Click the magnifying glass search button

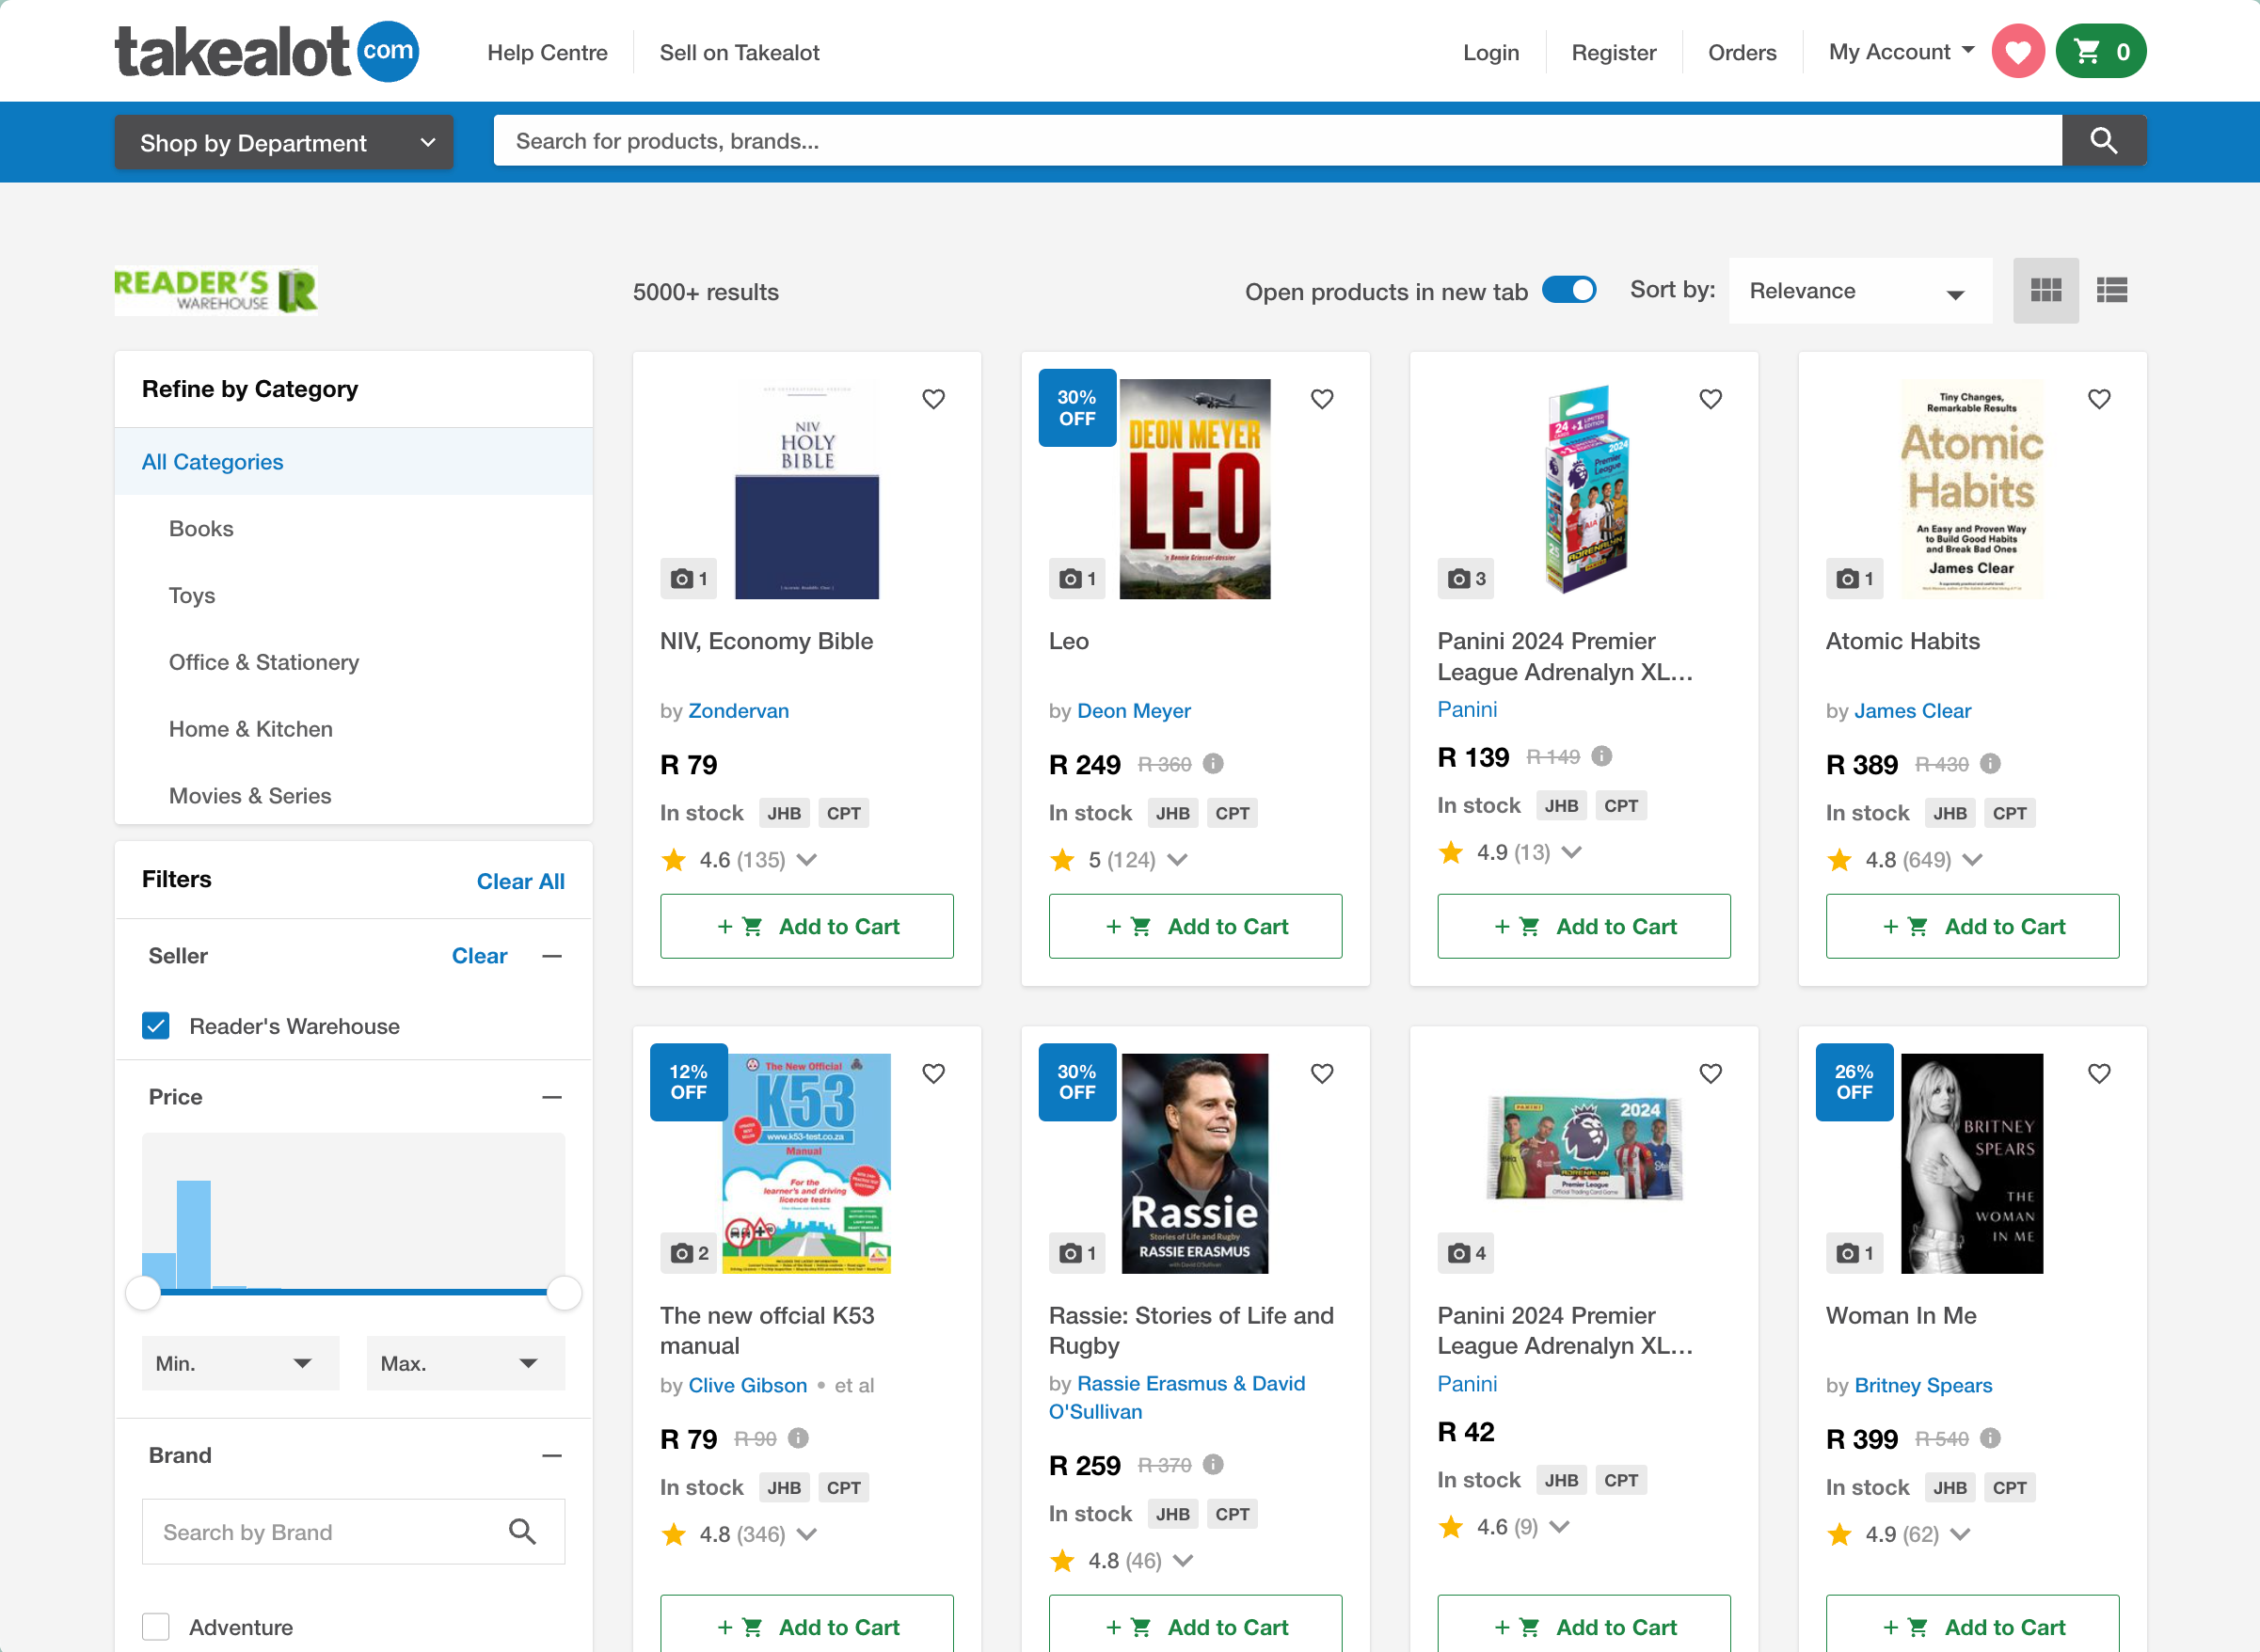(x=2103, y=141)
